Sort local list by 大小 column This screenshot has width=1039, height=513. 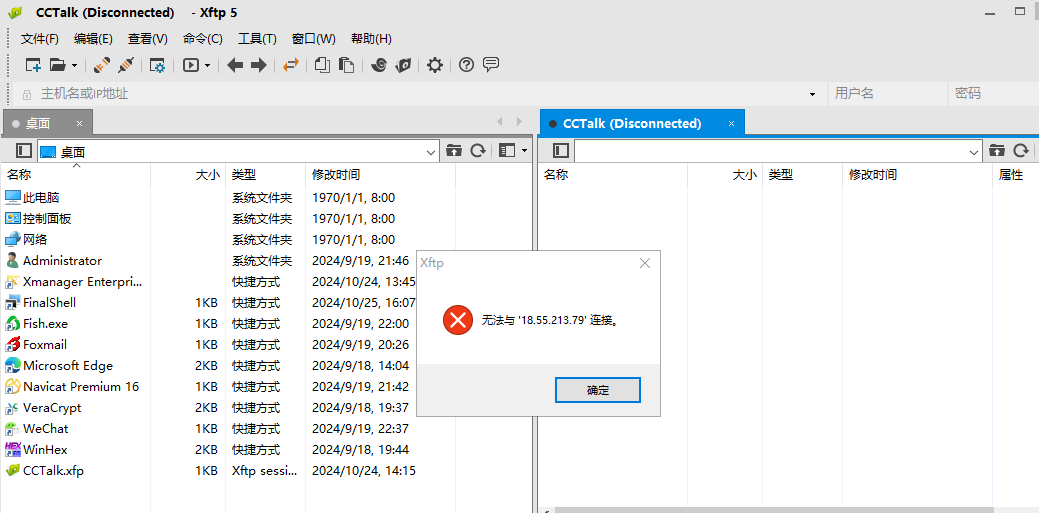click(188, 175)
